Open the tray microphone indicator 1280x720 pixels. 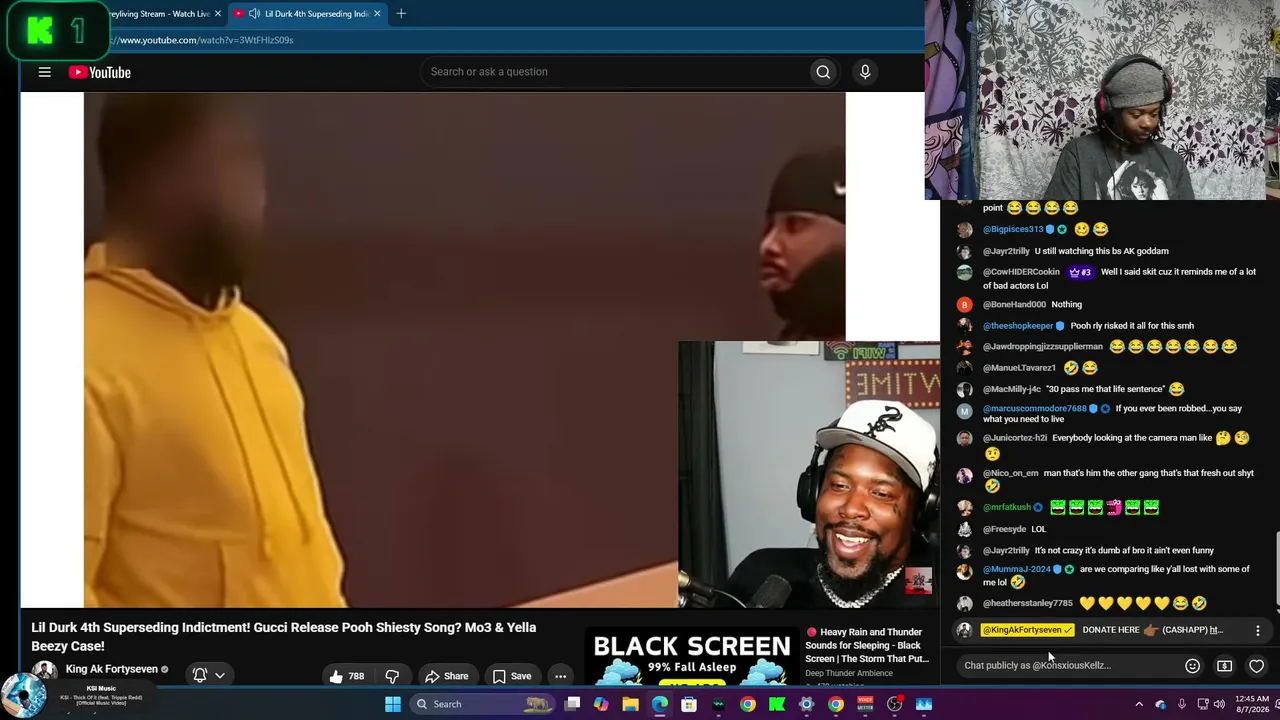click(1181, 704)
